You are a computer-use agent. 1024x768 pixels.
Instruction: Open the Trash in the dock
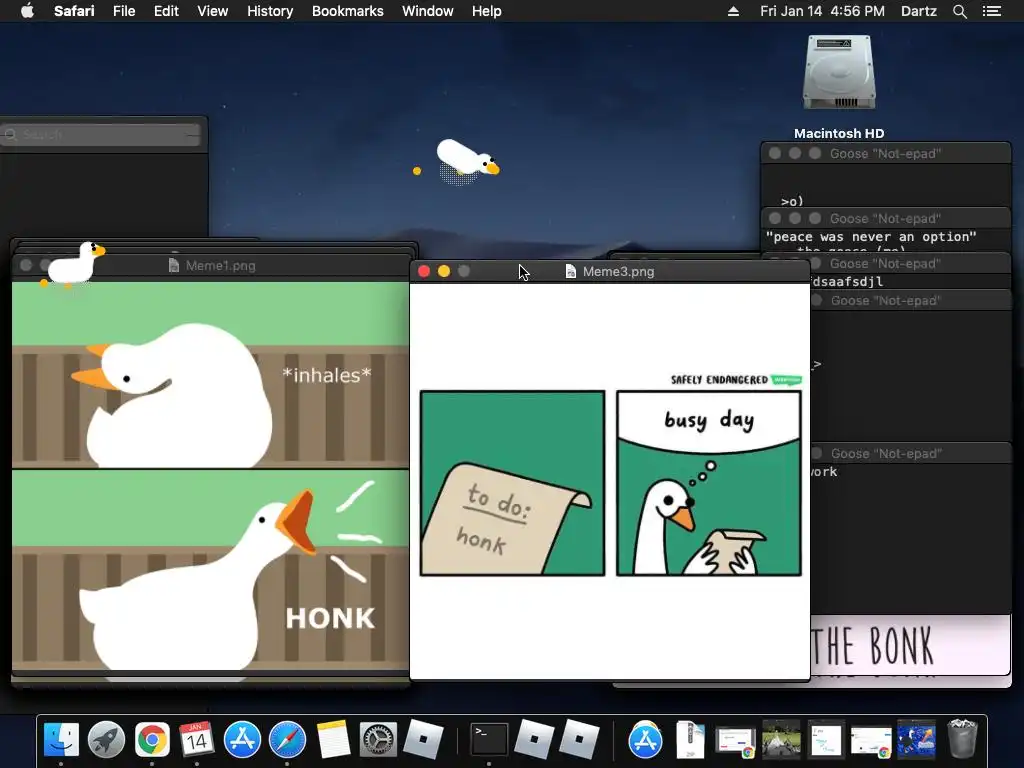(x=962, y=738)
